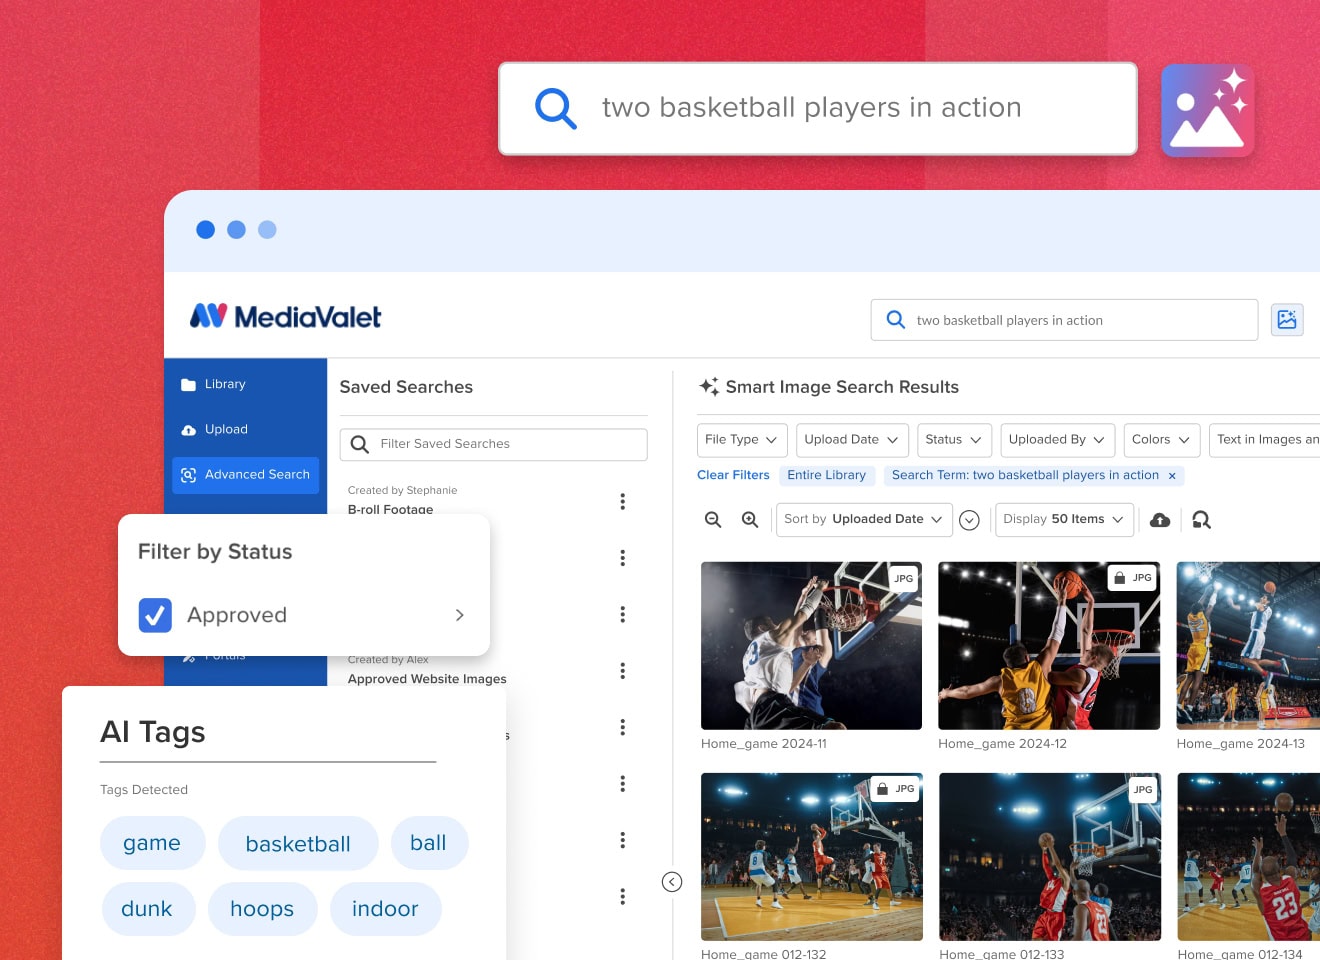Click the JPG badge on Home_game 012-133

click(1142, 790)
